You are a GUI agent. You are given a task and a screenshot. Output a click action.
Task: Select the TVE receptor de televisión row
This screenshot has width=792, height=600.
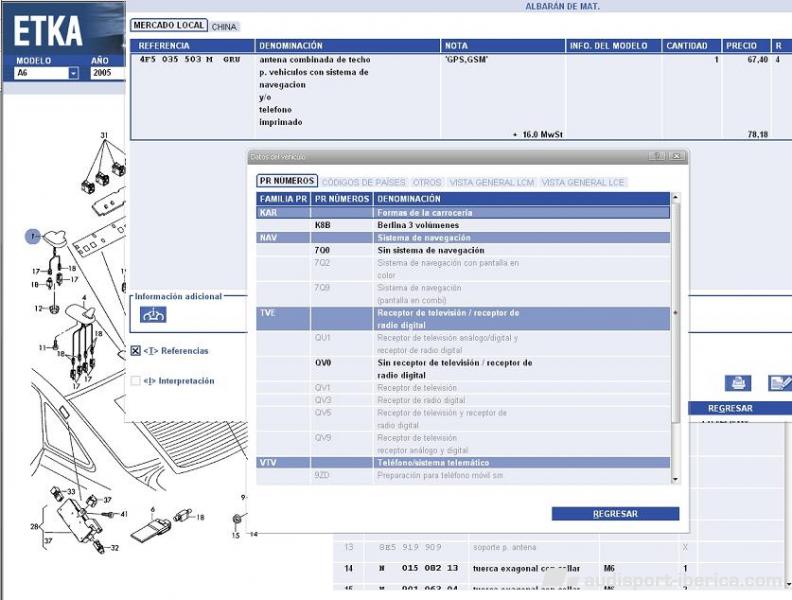pyautogui.click(x=463, y=319)
